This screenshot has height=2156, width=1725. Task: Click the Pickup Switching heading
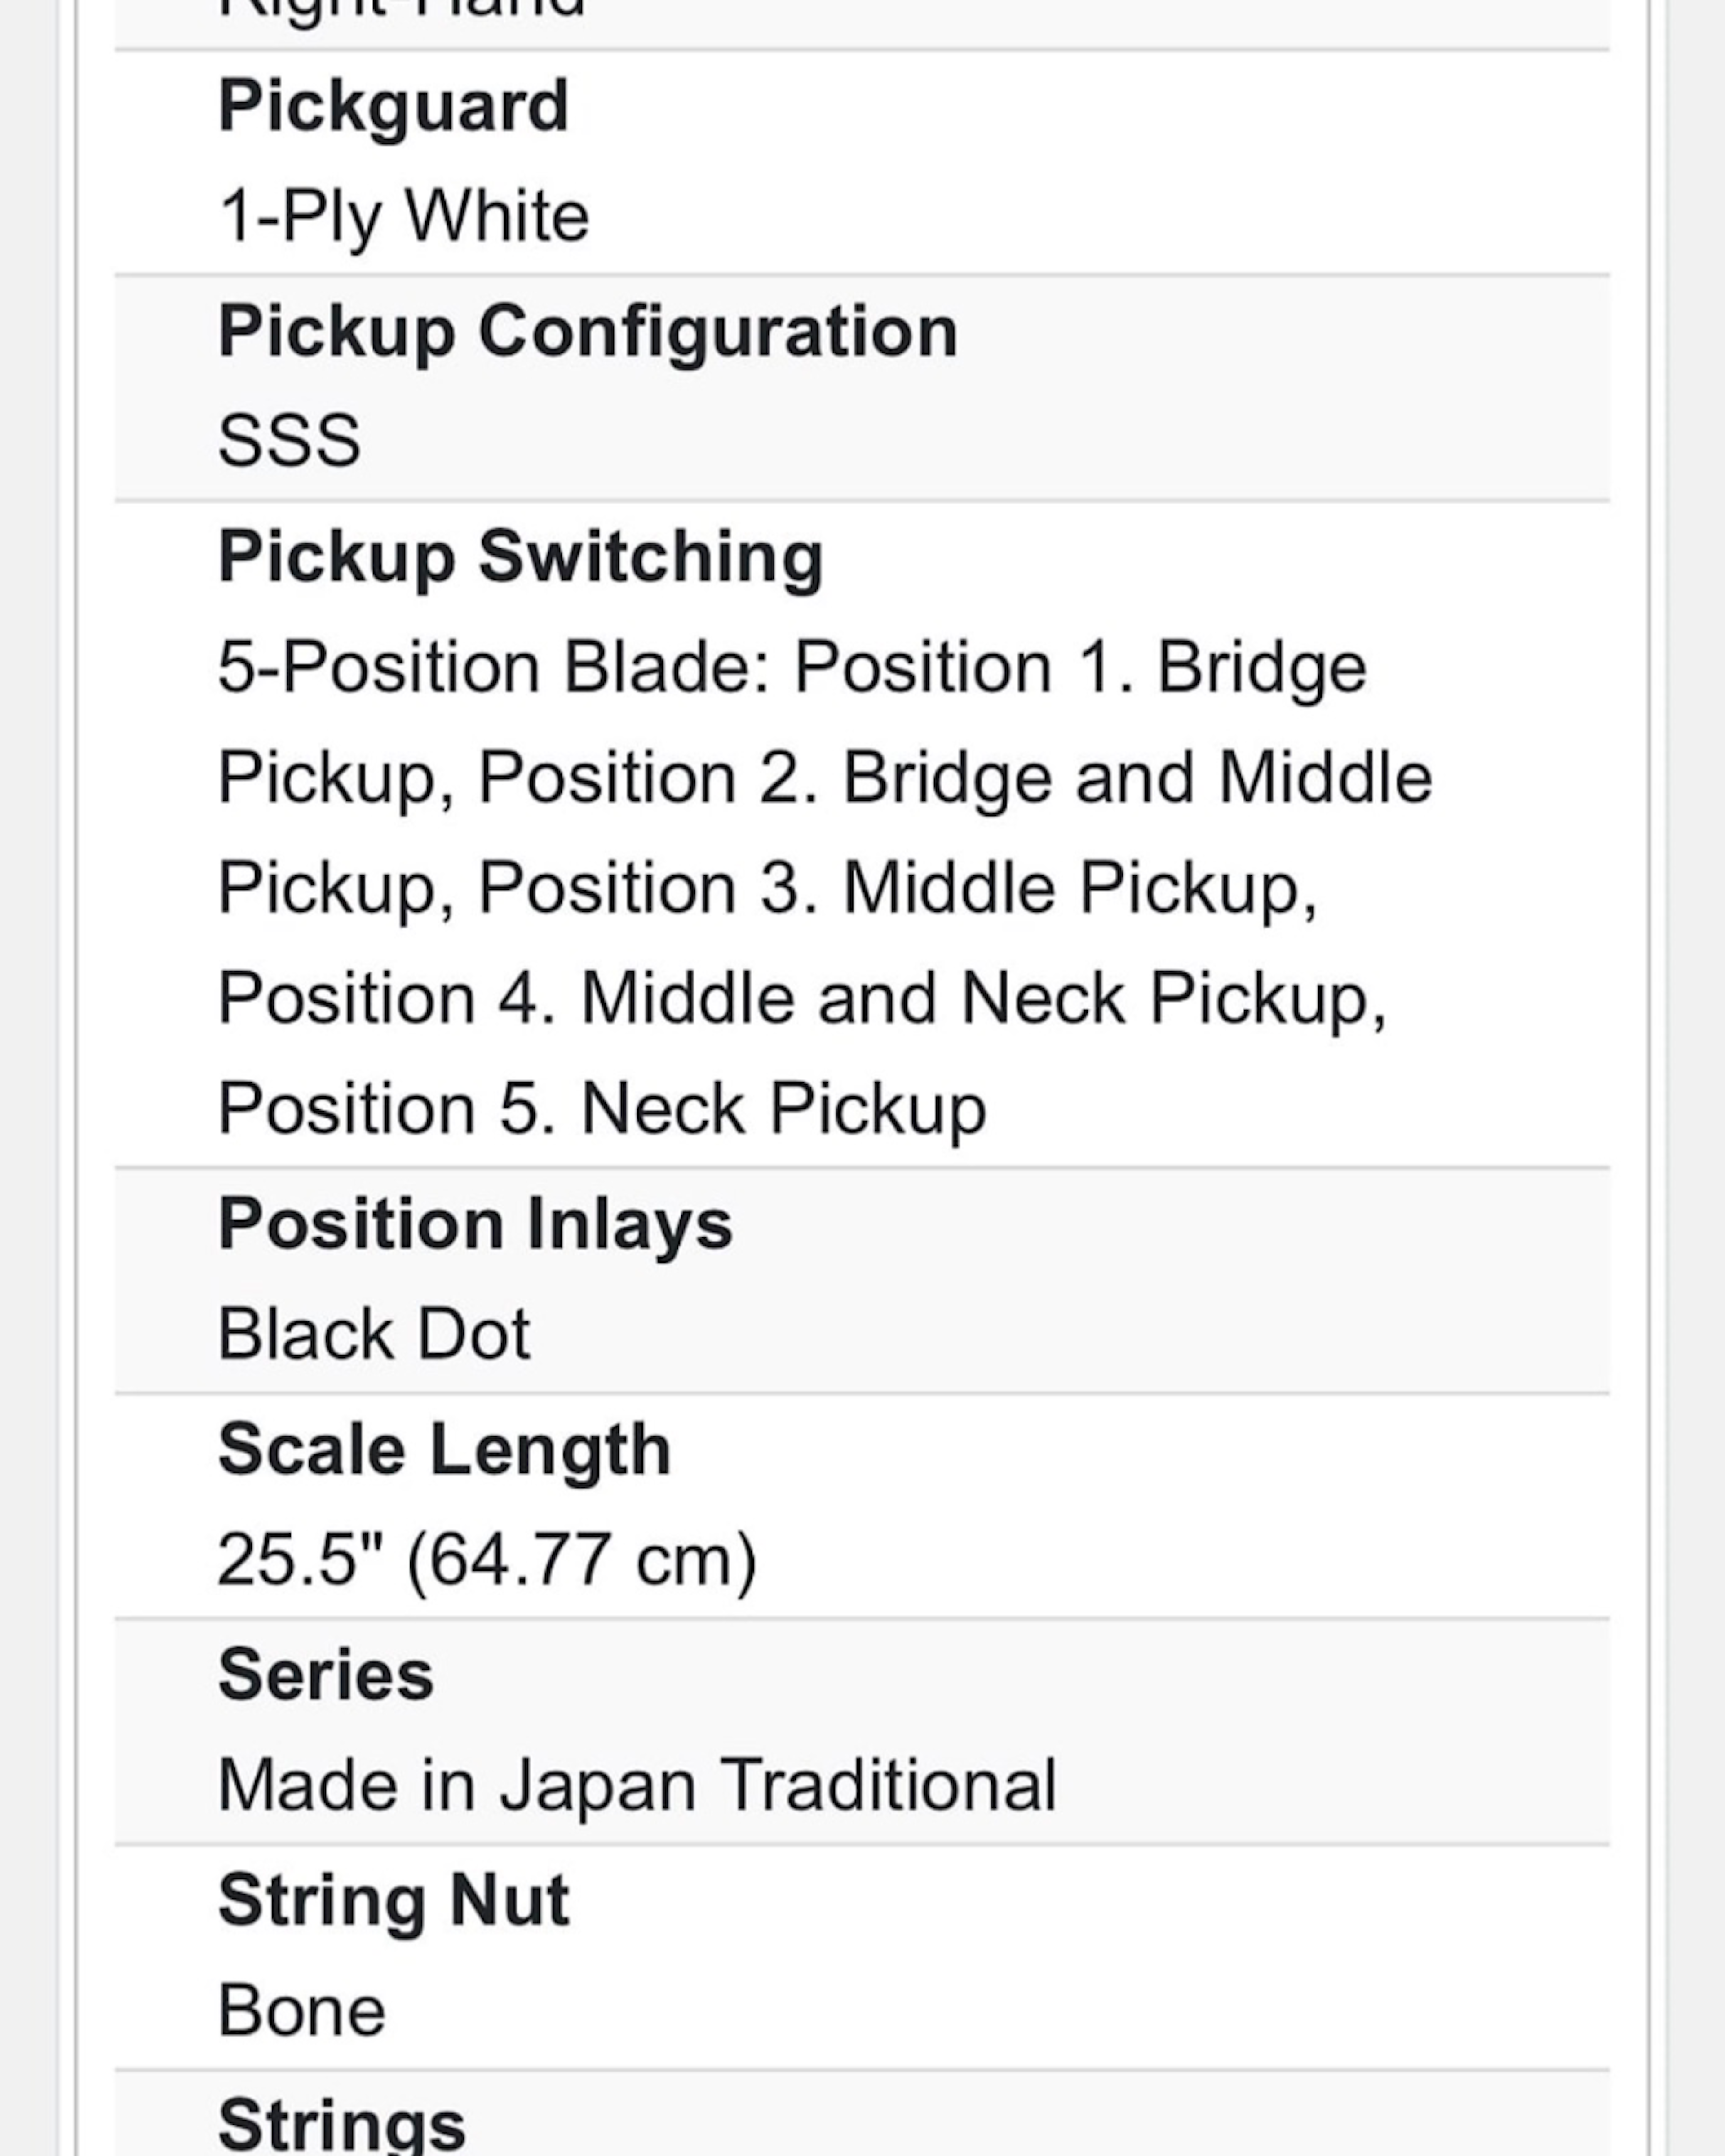(520, 557)
